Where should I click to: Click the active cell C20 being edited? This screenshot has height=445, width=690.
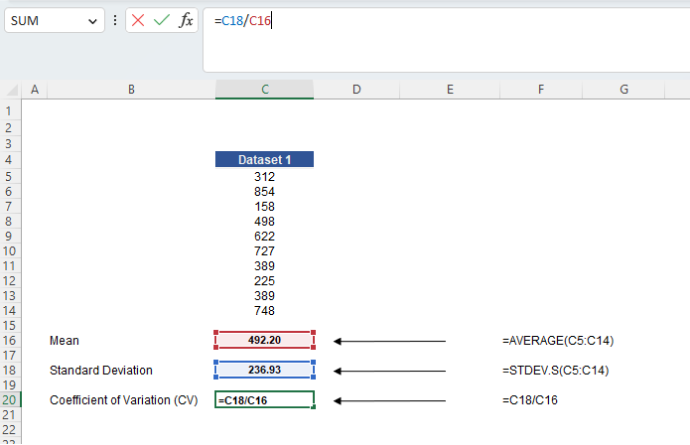264,401
